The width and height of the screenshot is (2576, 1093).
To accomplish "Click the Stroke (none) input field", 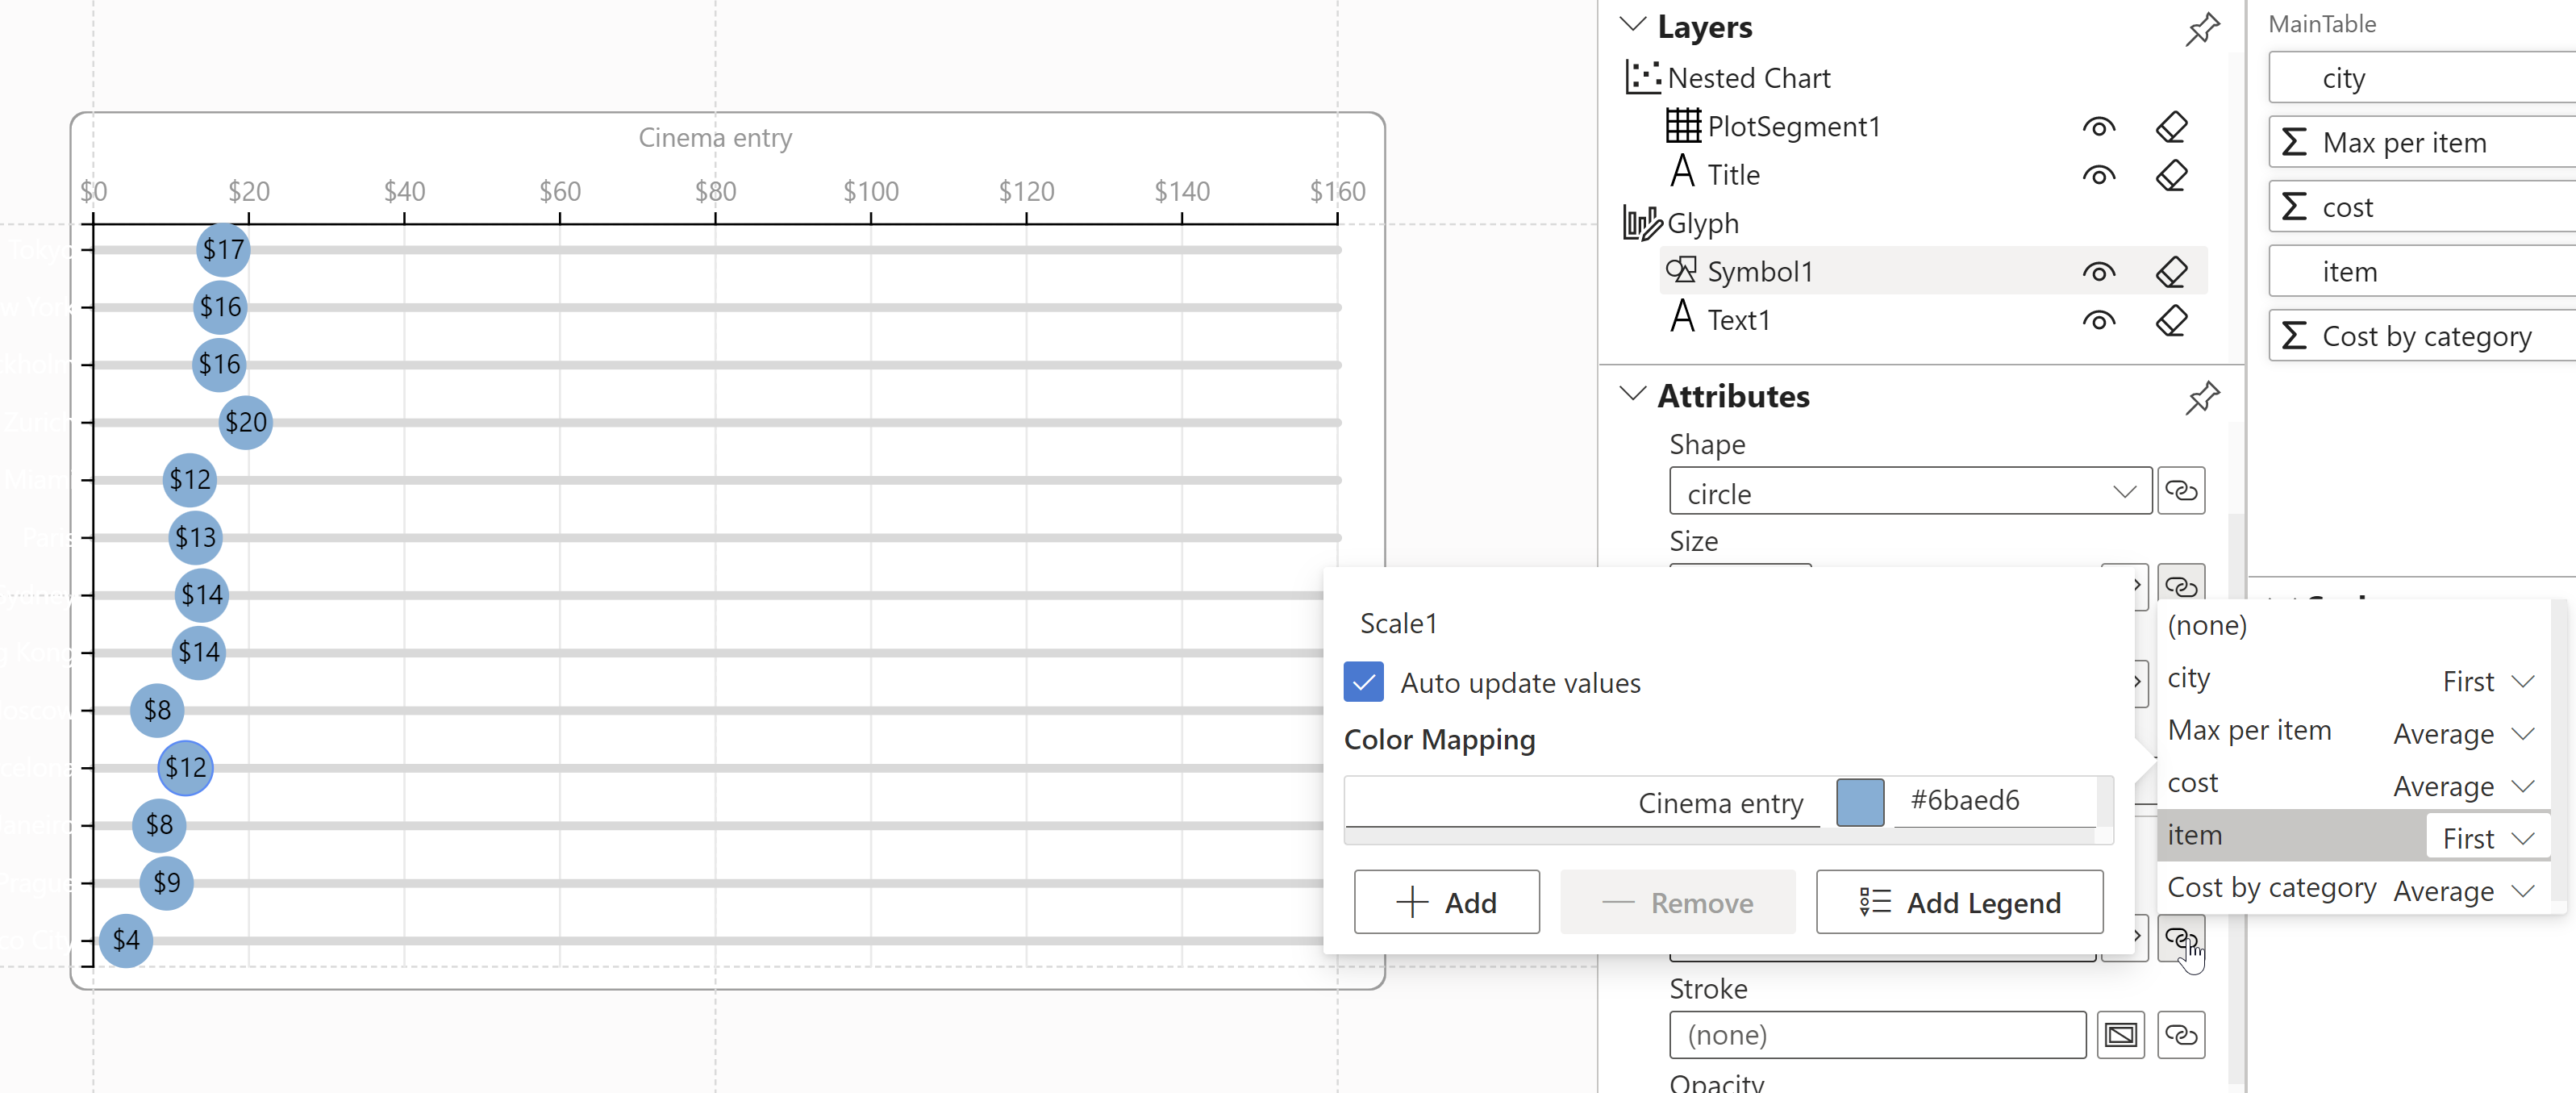I will tap(1877, 1035).
